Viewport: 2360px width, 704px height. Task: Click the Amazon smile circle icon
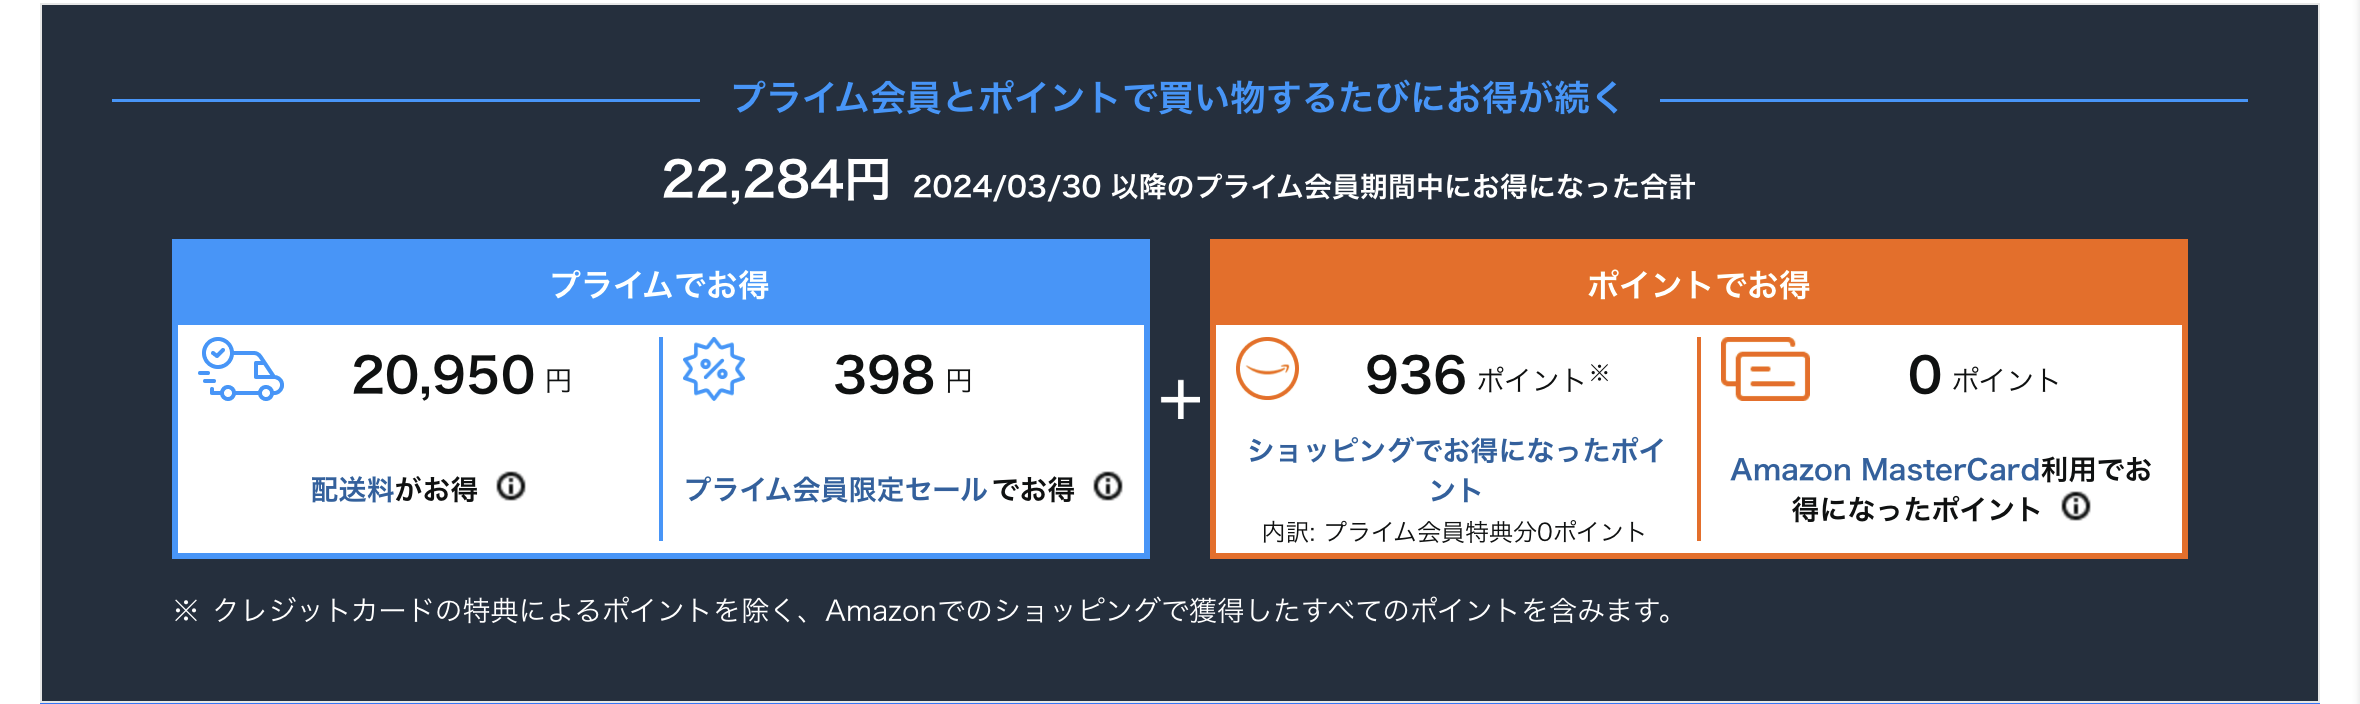point(1267,369)
